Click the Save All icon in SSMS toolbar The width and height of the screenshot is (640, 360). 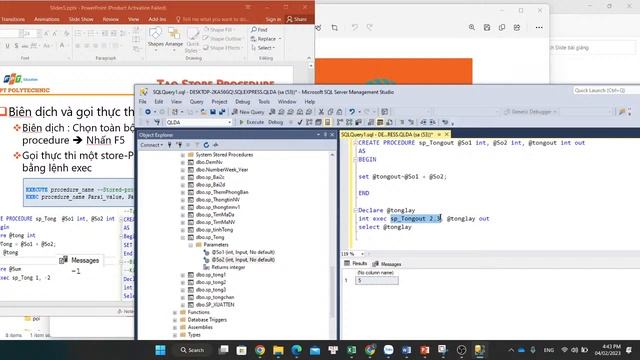pos(222,112)
